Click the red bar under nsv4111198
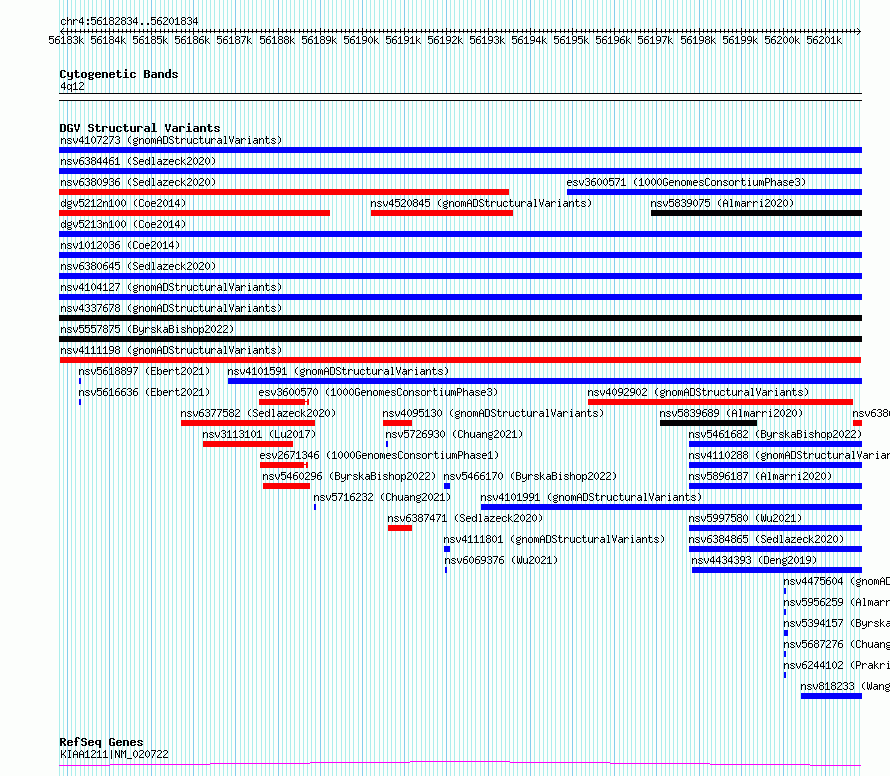 [460, 360]
